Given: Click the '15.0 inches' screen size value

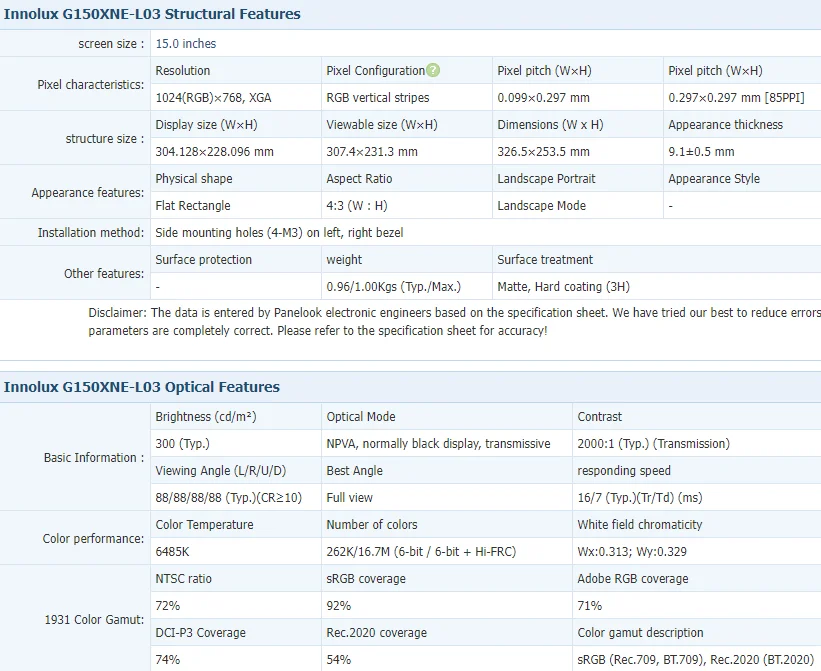Looking at the screenshot, I should coord(186,44).
